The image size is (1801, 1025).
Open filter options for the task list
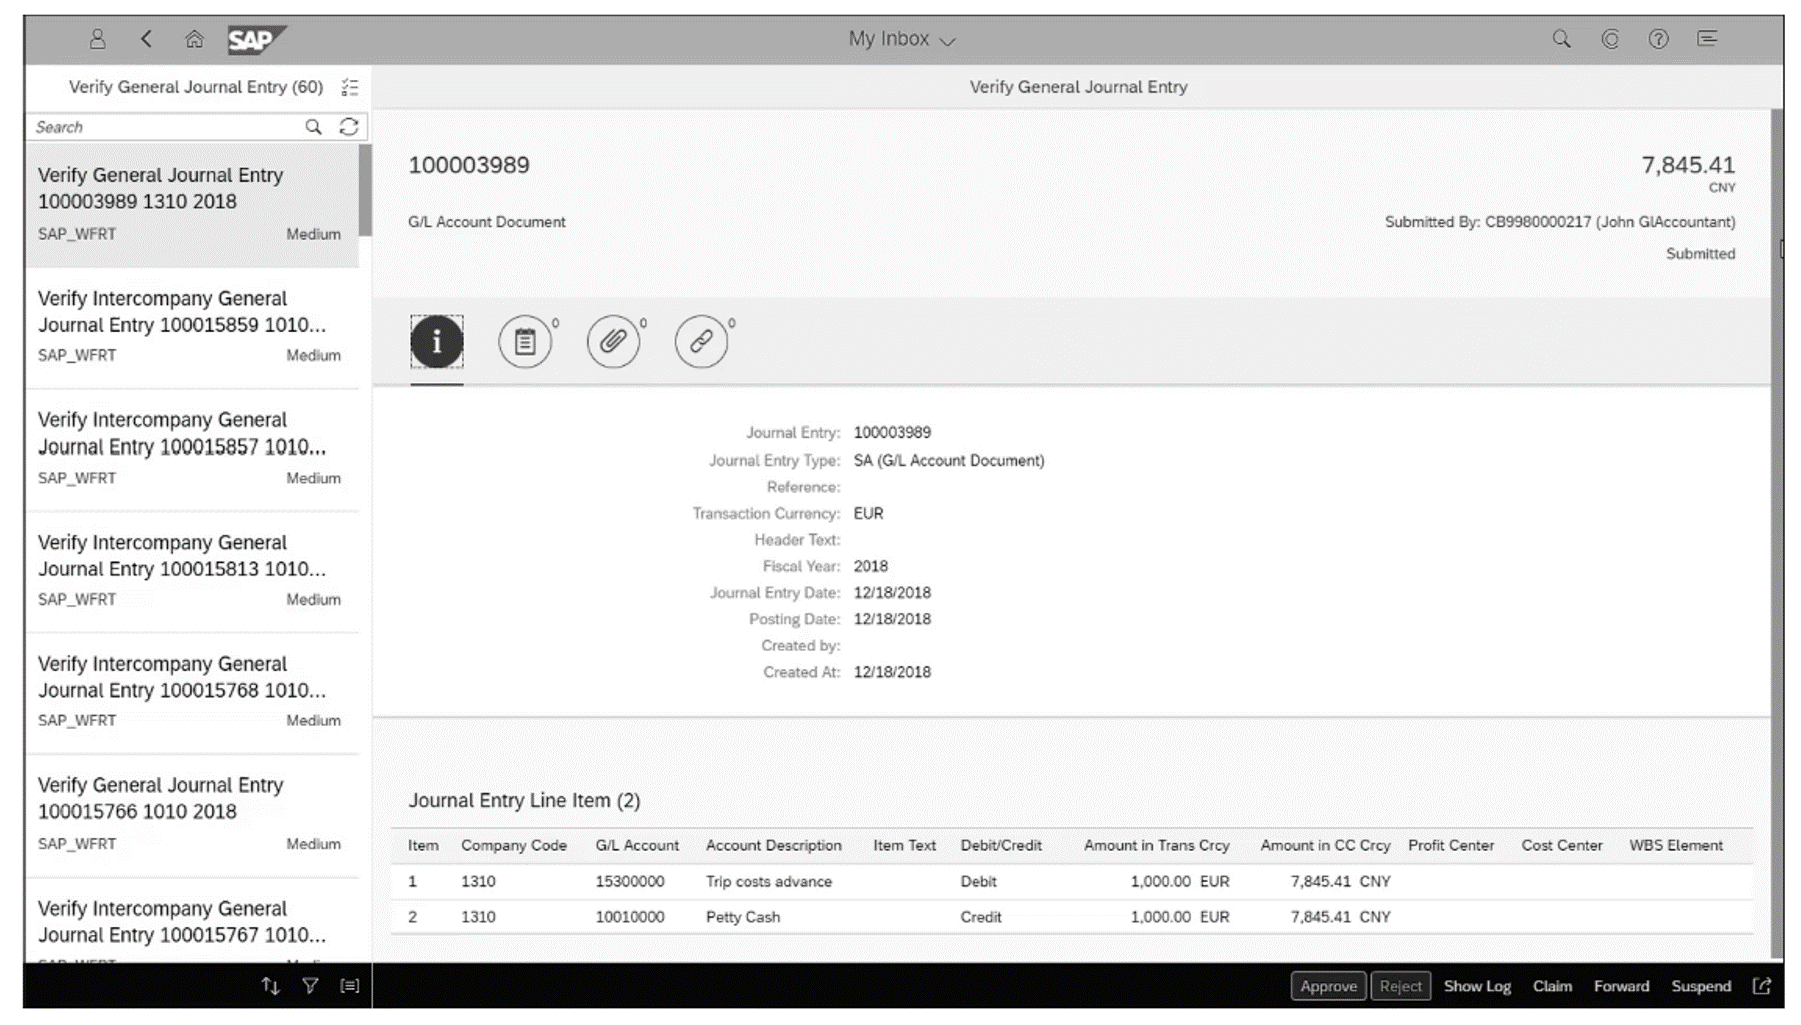311,985
